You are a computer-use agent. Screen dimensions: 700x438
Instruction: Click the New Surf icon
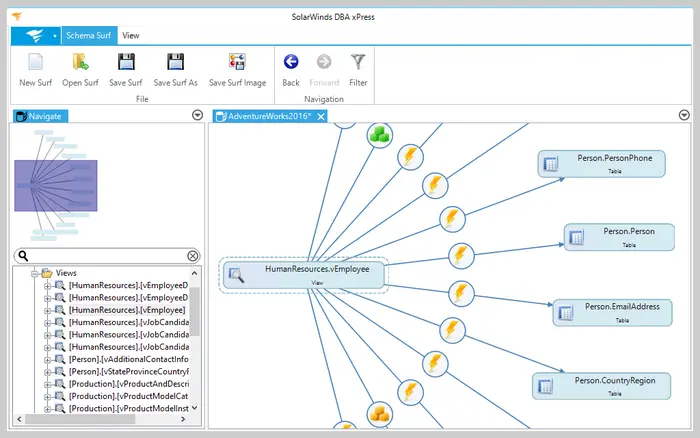pyautogui.click(x=34, y=63)
